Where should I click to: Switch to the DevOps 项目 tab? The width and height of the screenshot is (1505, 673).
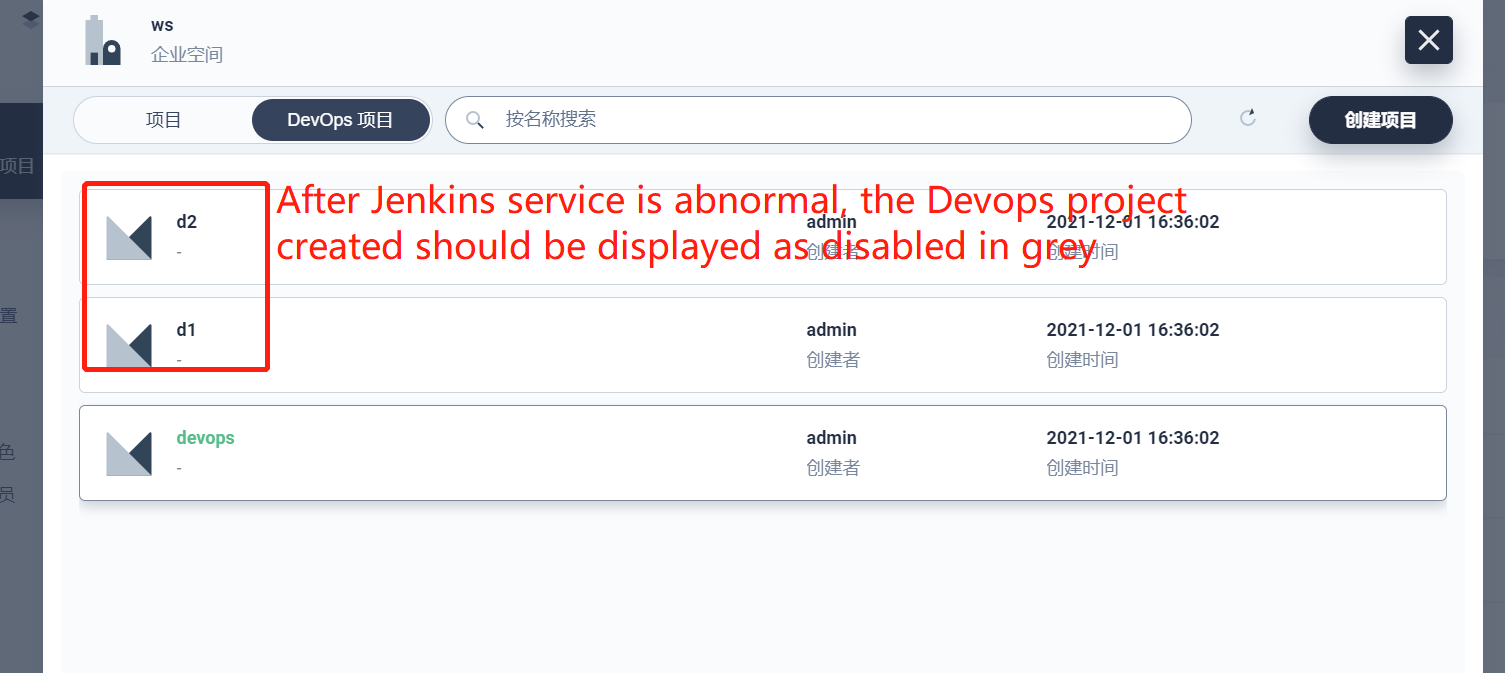340,119
